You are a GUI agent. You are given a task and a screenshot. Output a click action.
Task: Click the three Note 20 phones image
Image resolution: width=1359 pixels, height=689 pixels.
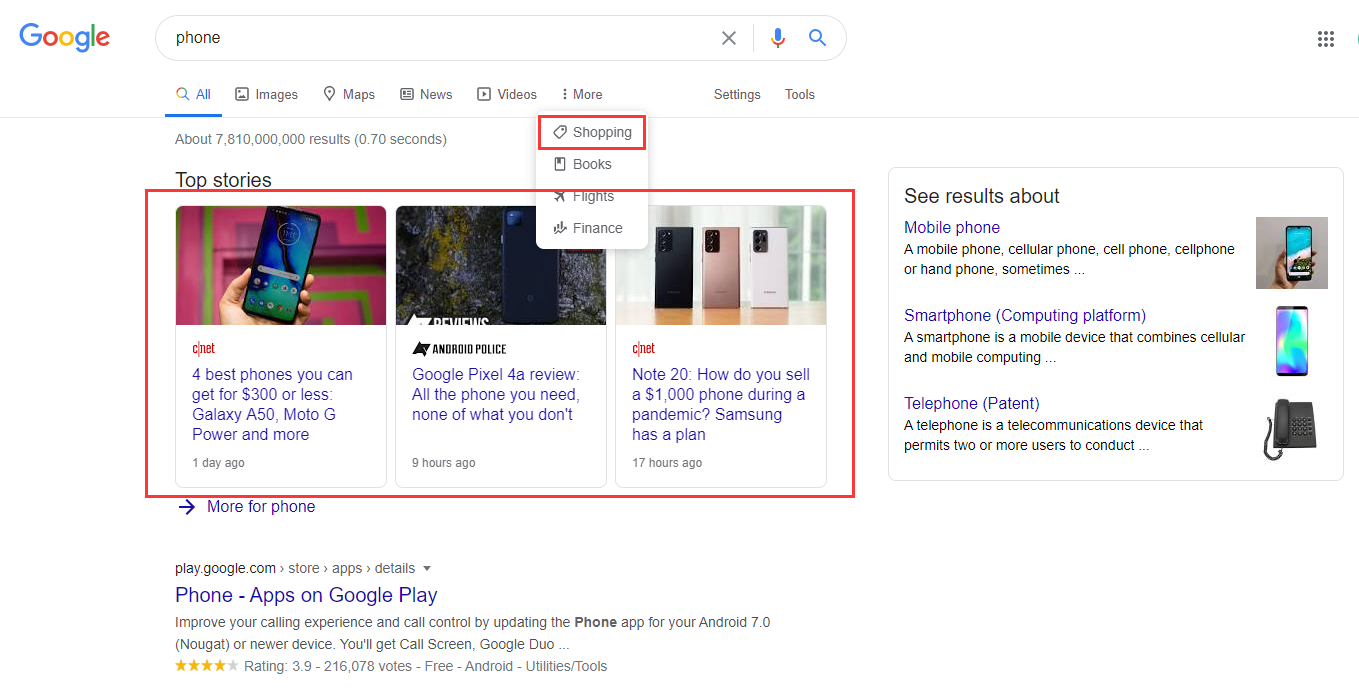tap(721, 265)
